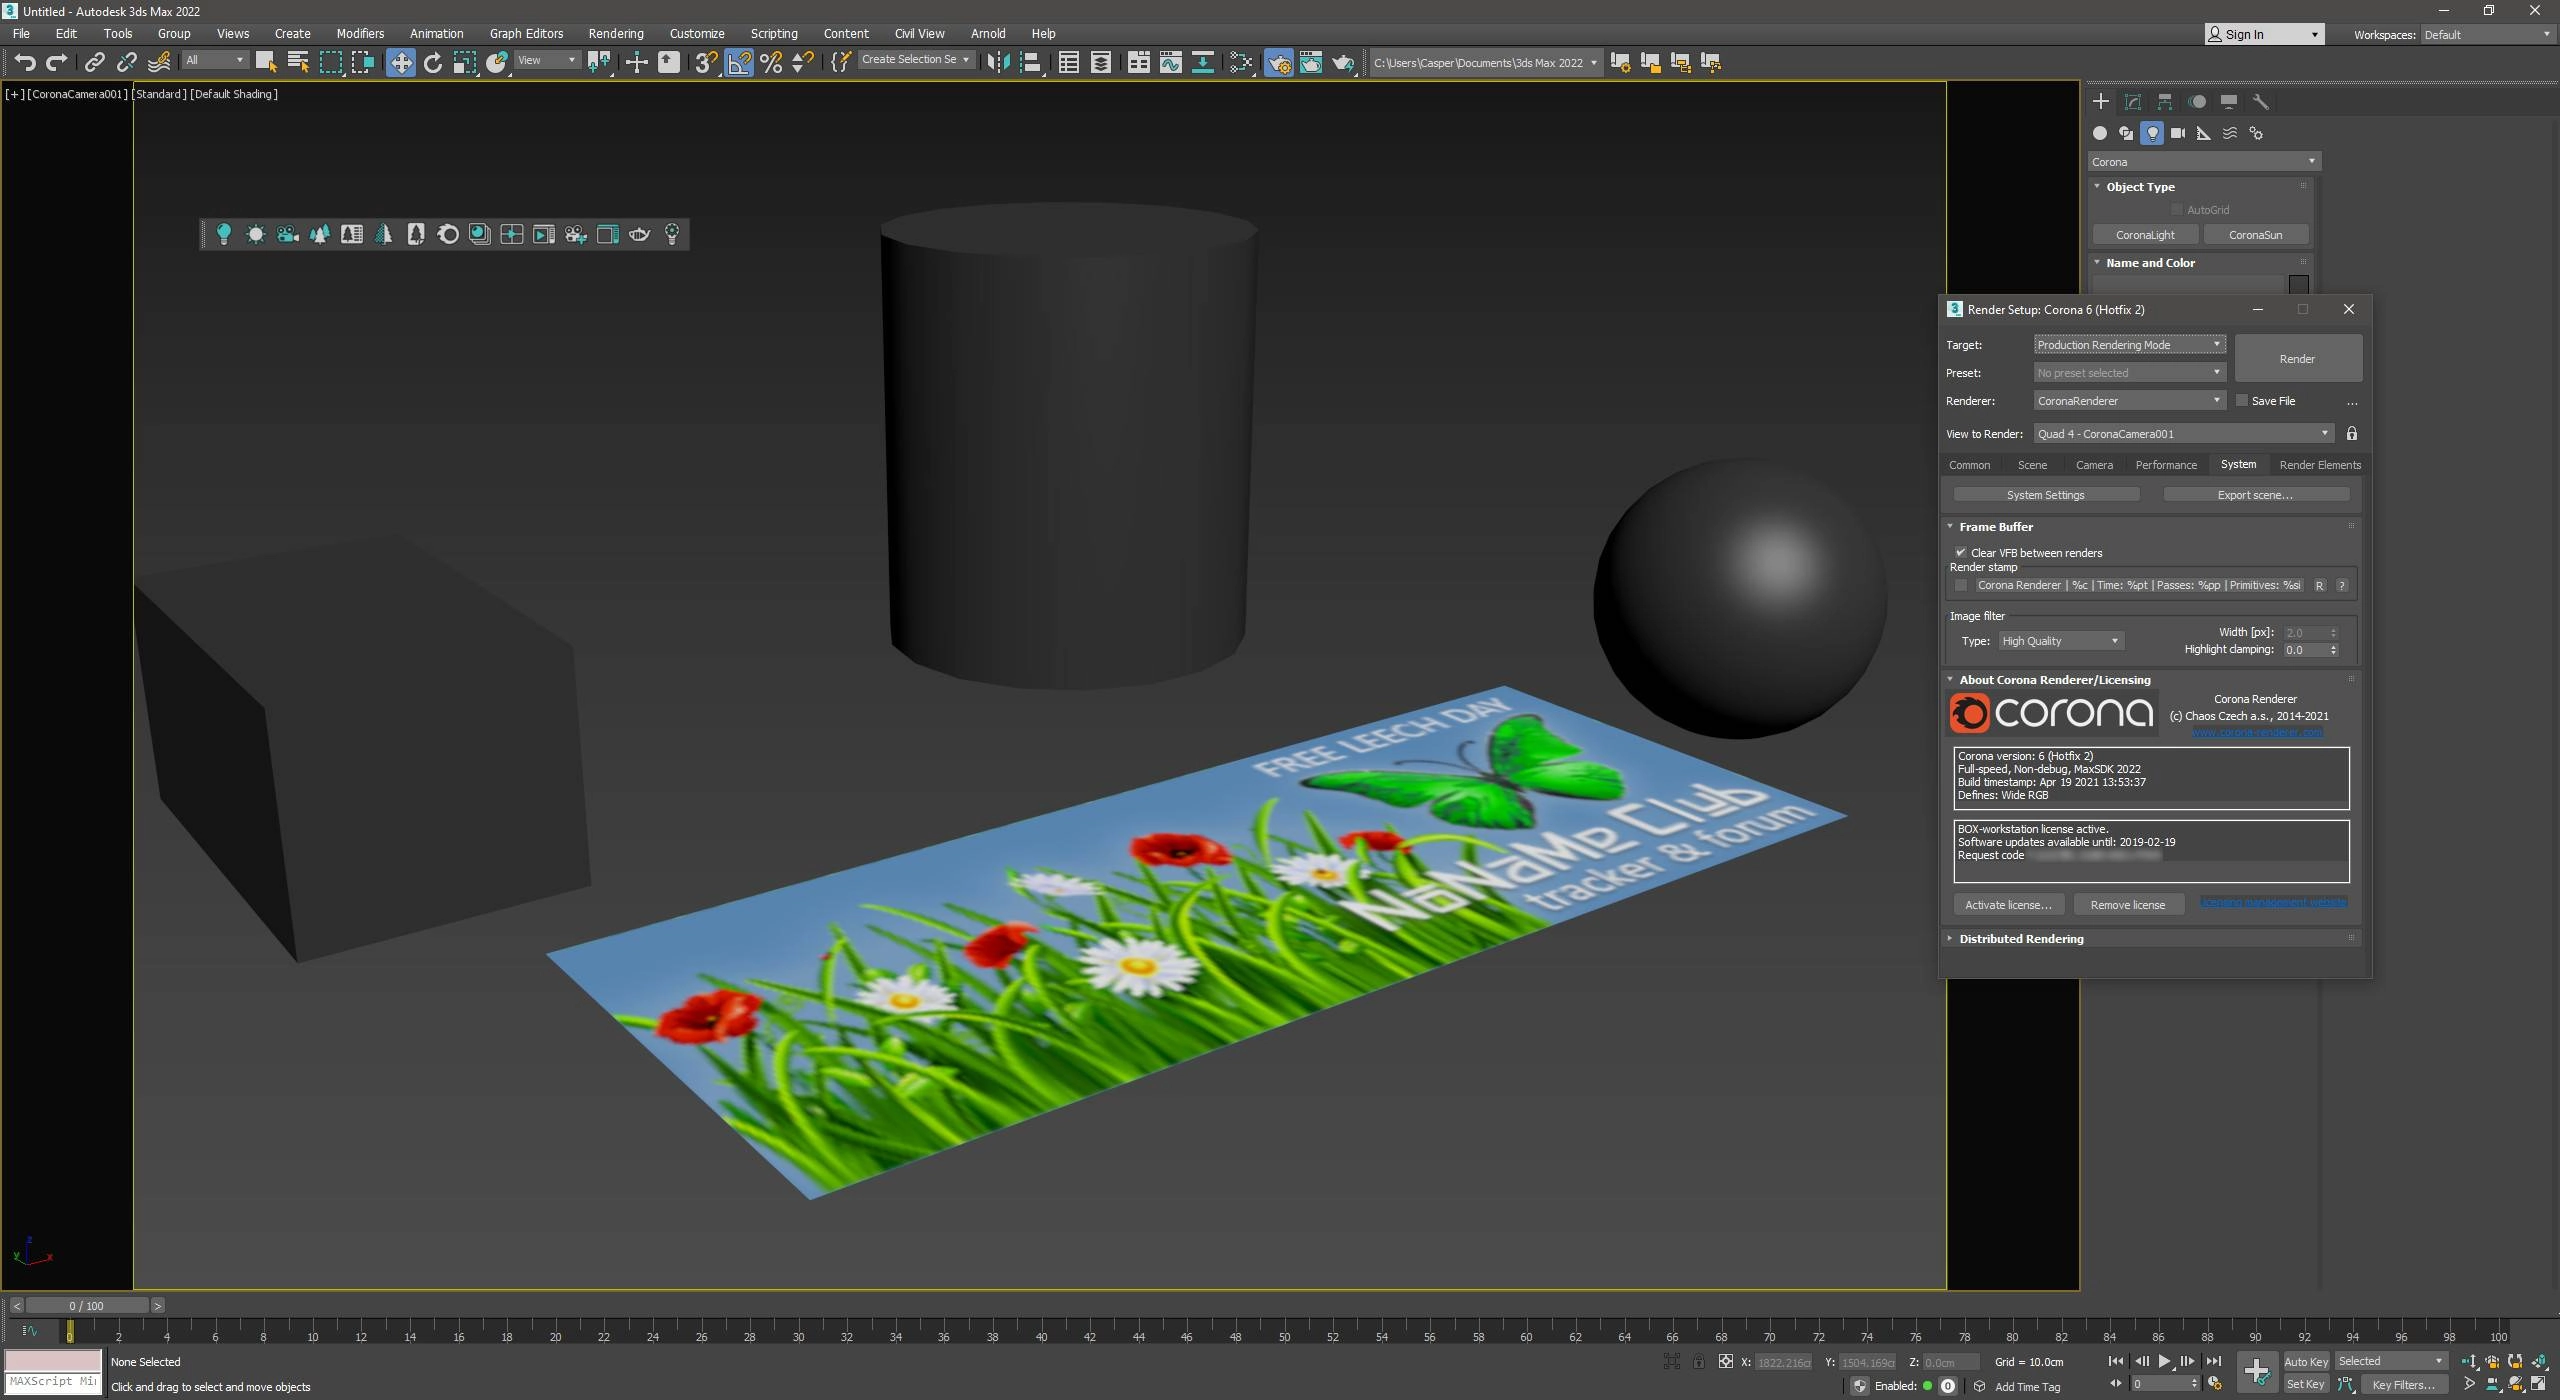Click Corona toolbar sun icon
Screen dimensions: 2560x1400
(x=255, y=234)
